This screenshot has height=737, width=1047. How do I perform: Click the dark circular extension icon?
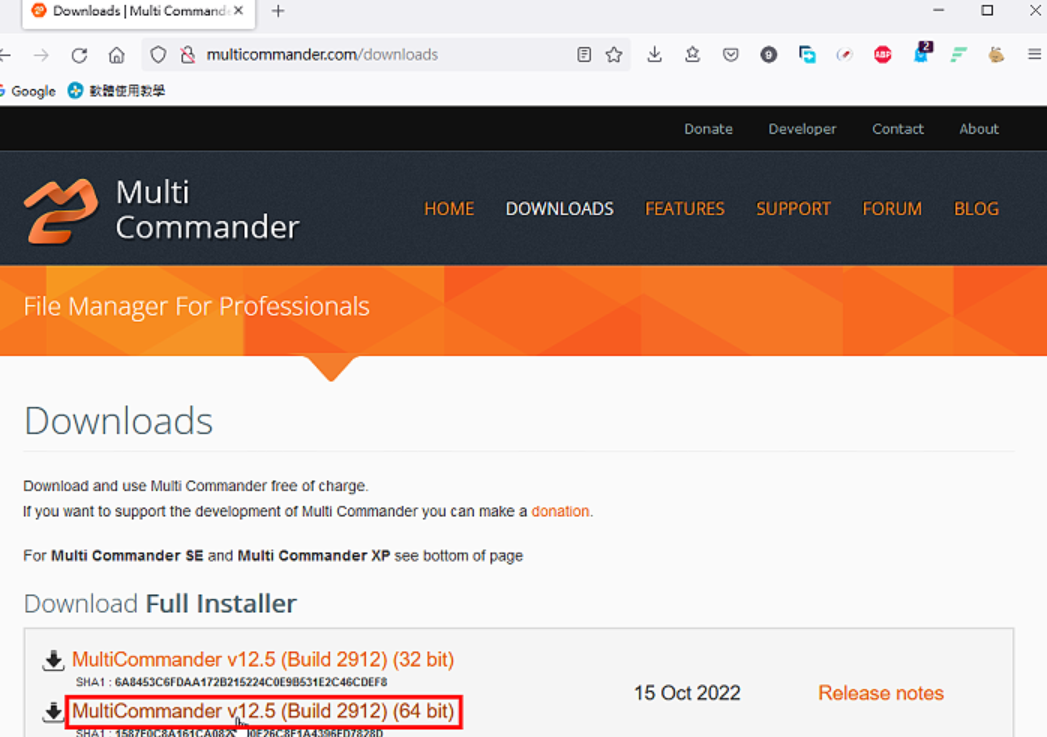coord(769,55)
